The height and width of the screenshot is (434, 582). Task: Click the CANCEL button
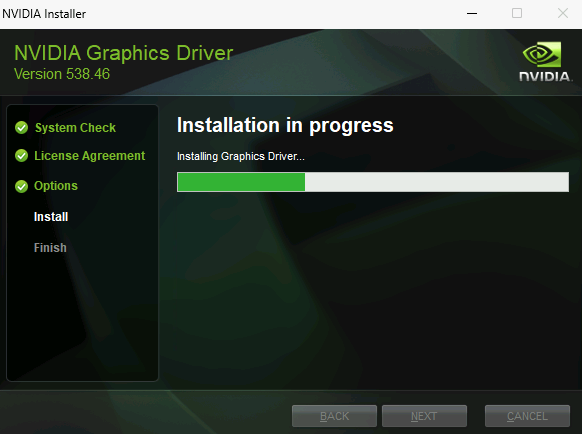click(x=527, y=416)
